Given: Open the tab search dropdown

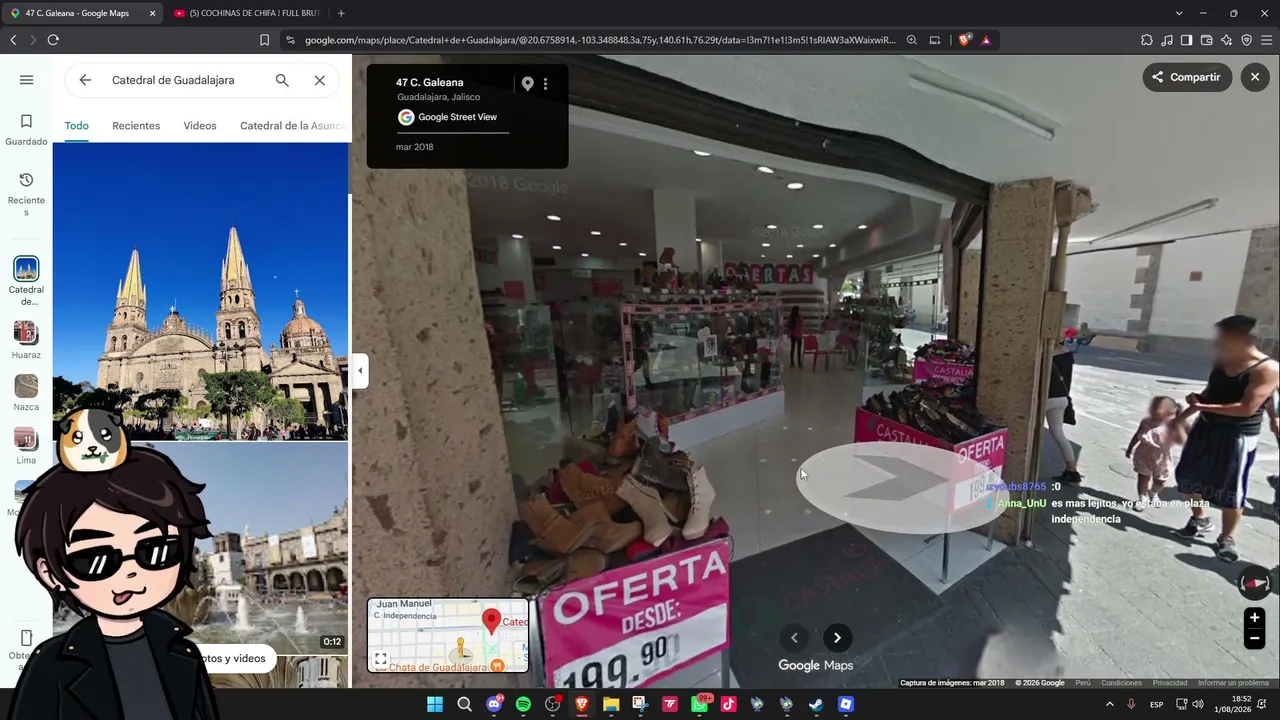Looking at the screenshot, I should 1179,13.
